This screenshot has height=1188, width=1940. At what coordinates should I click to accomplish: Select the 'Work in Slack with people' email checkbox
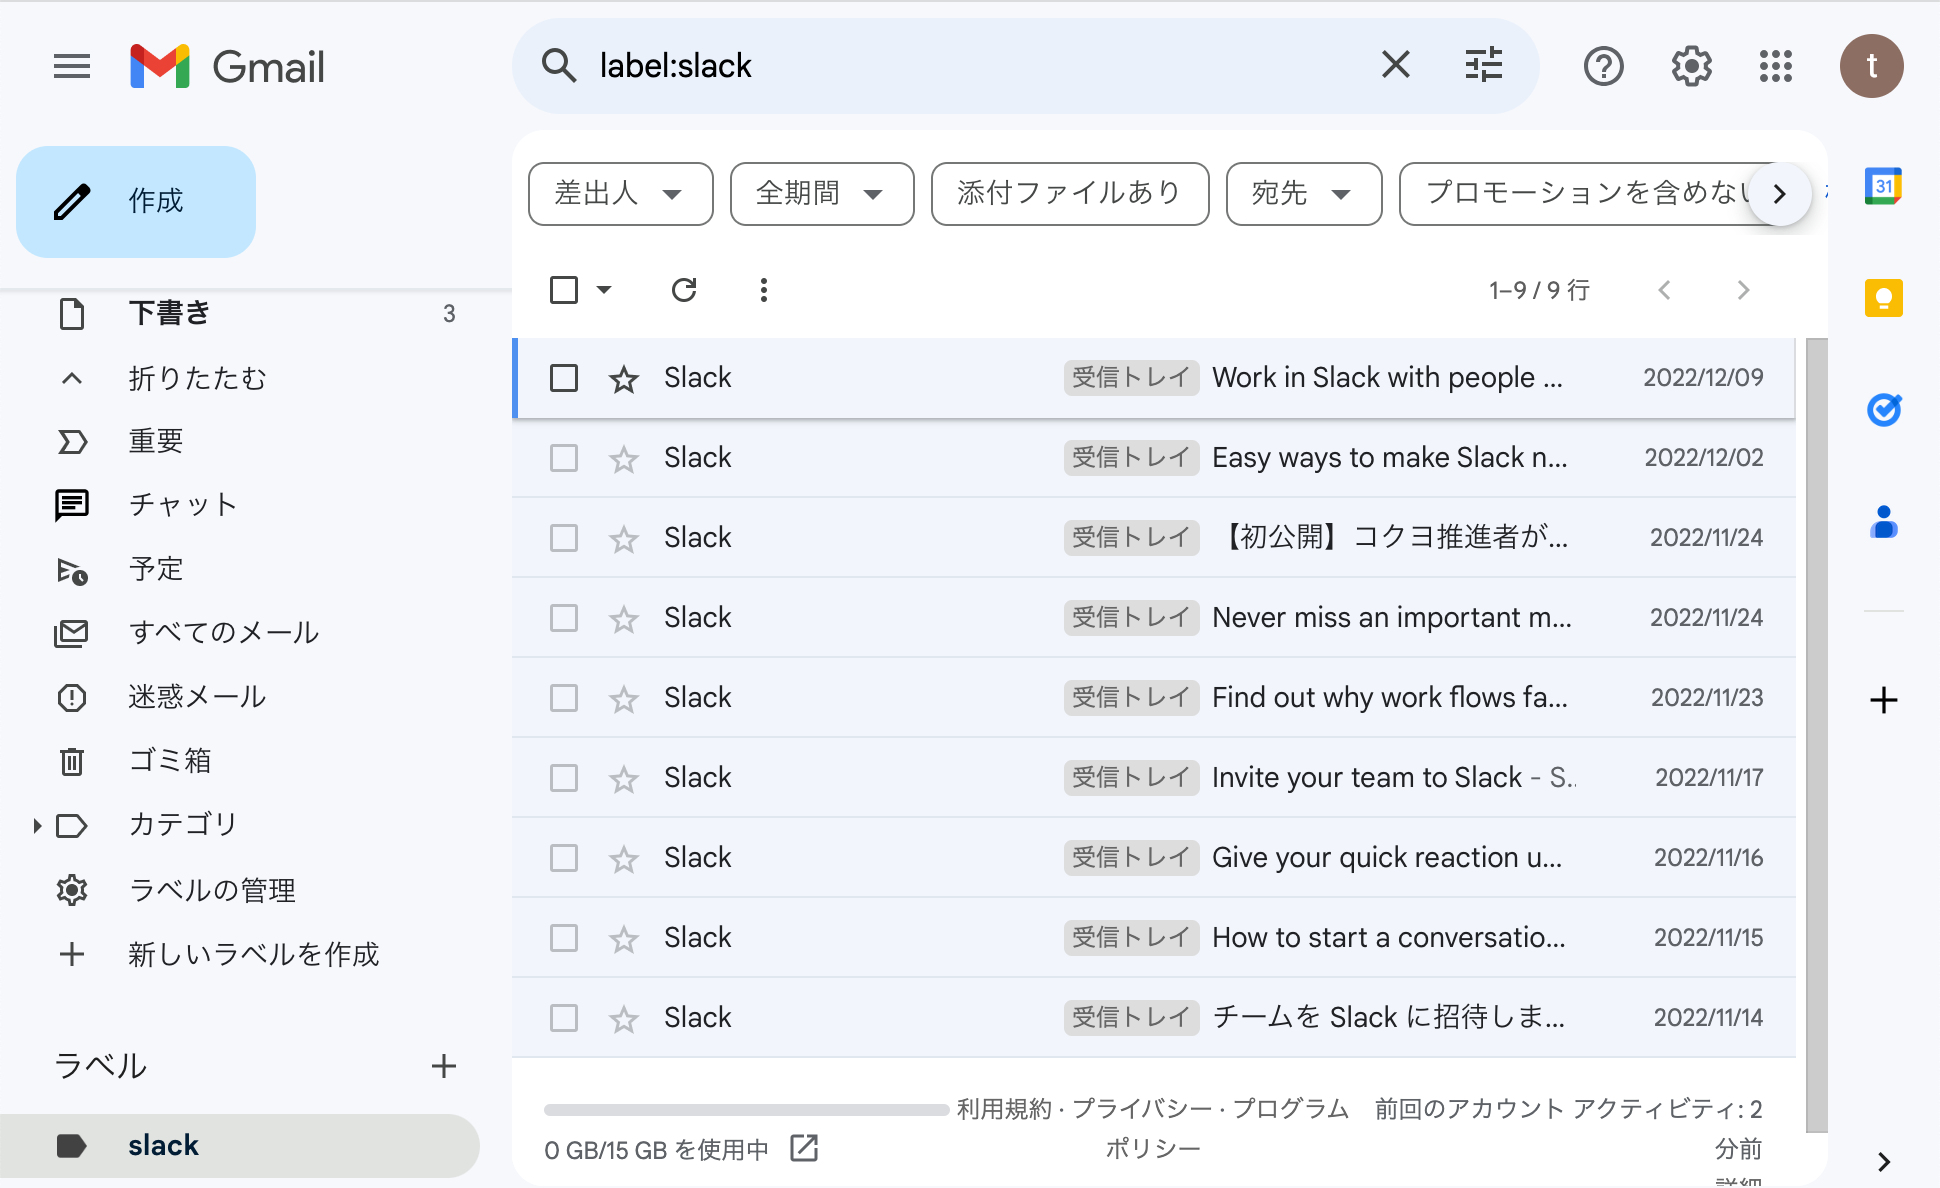pos(564,378)
